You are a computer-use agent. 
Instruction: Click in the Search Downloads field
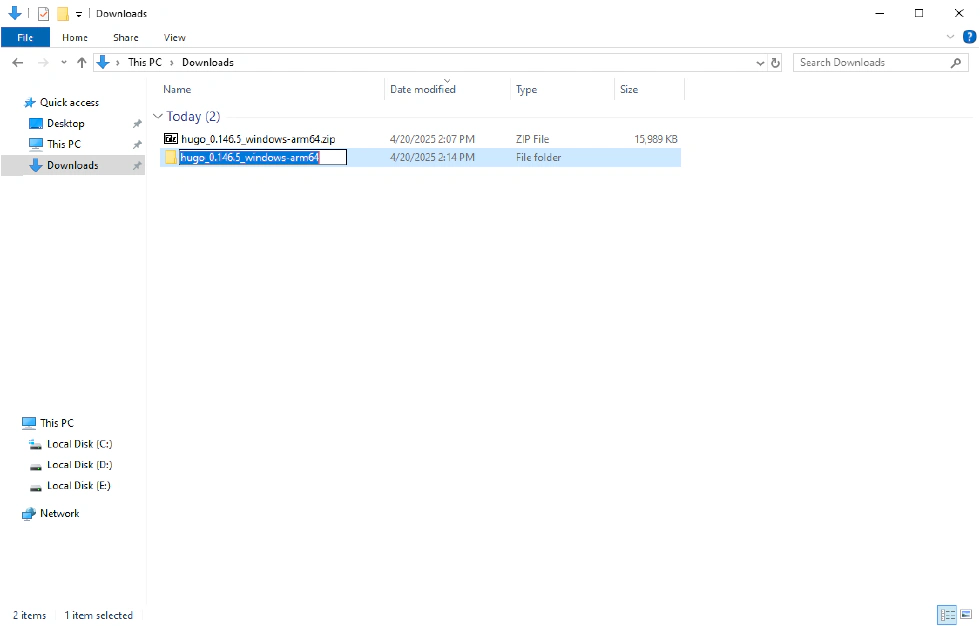pyautogui.click(x=870, y=62)
